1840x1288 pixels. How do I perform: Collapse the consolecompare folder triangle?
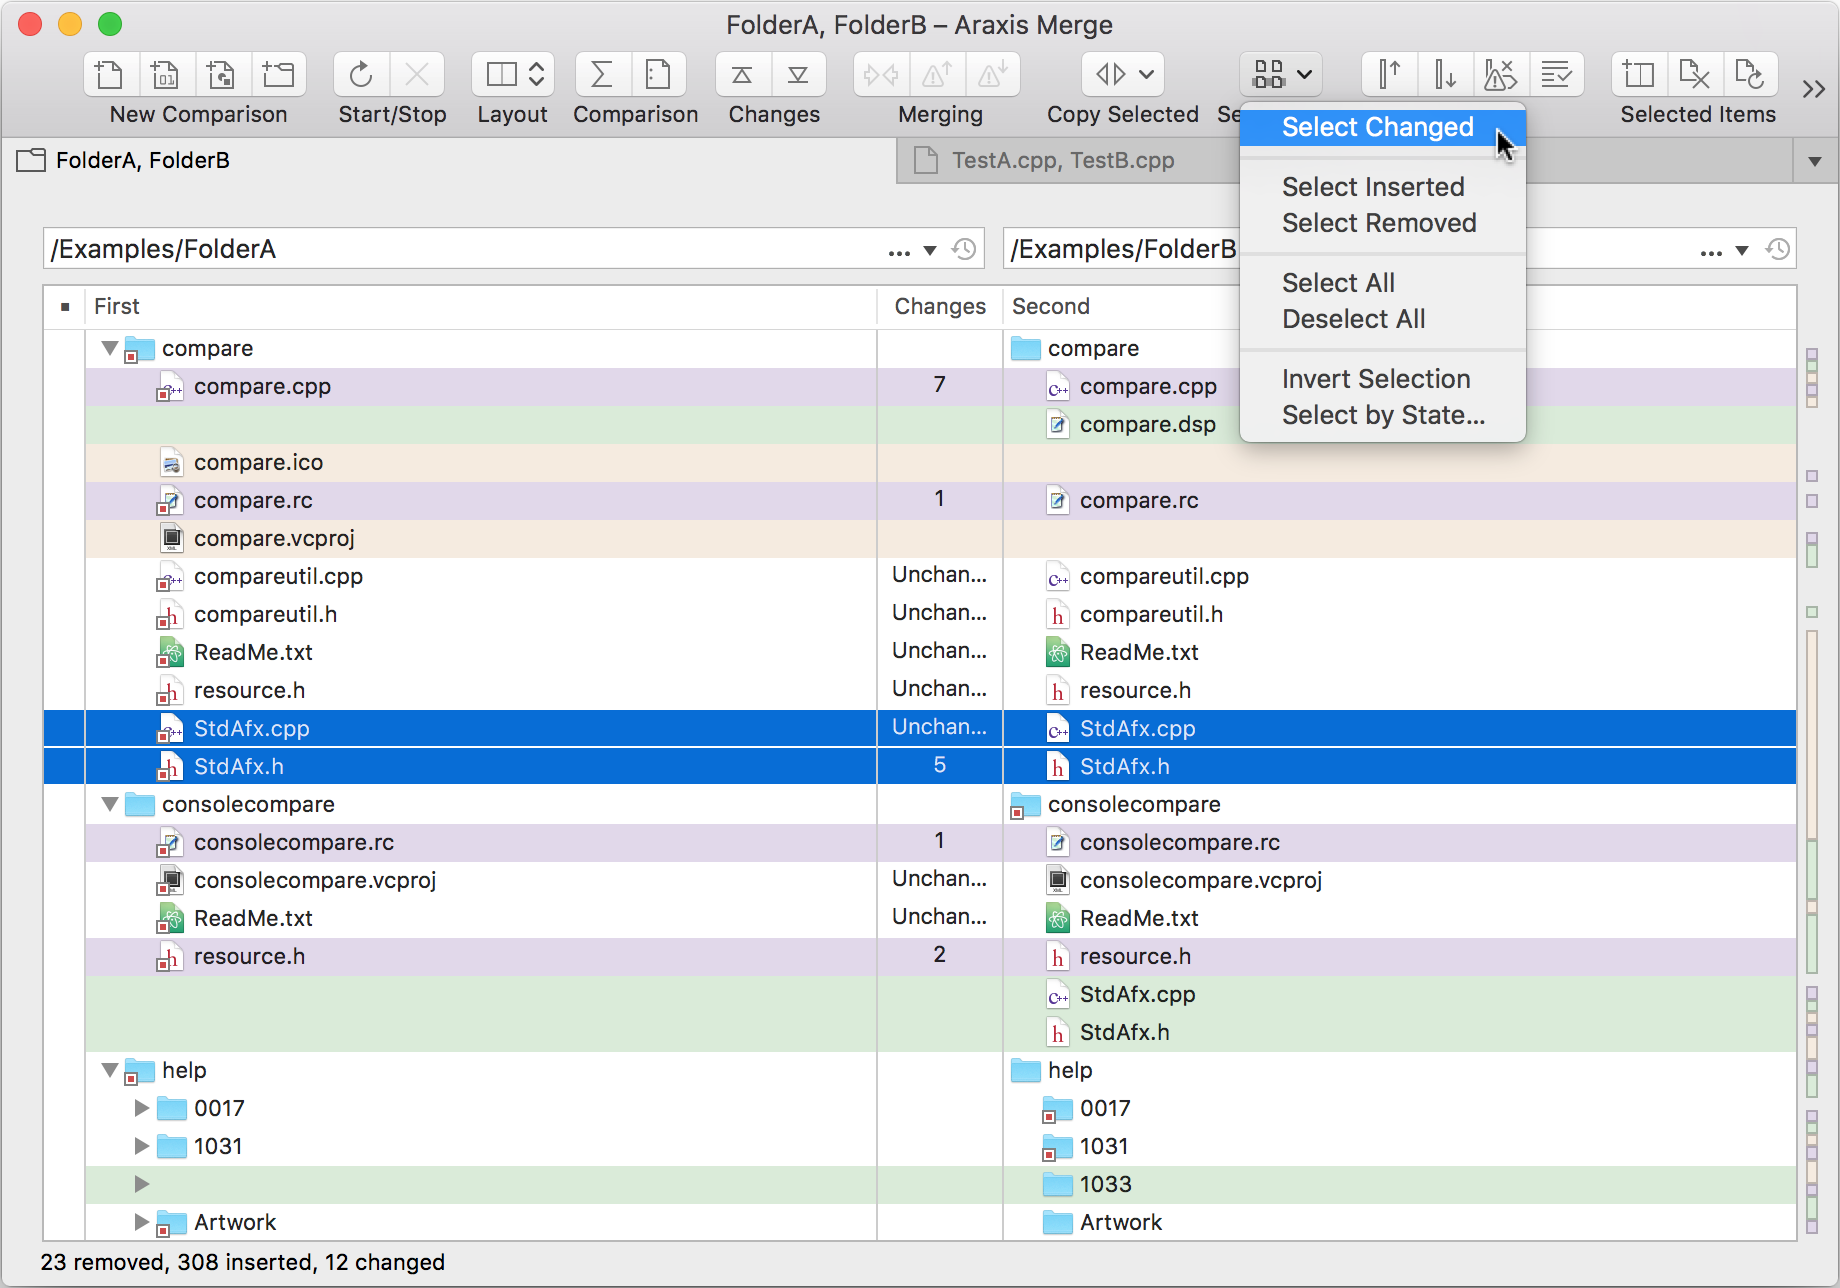110,803
